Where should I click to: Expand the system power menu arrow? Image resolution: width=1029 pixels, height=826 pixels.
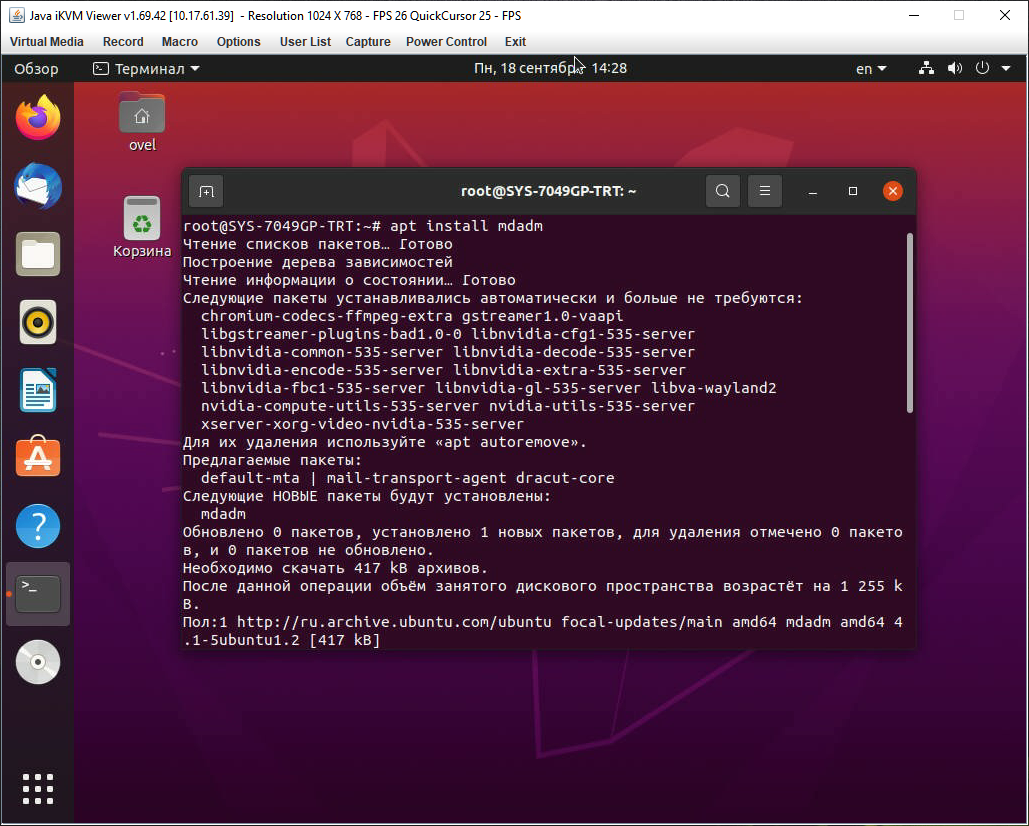[x=1006, y=68]
